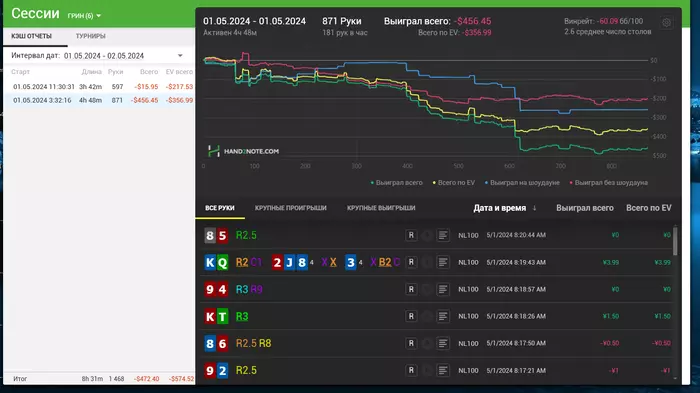This screenshot has width=700, height=393.
Task: Toggle the Выиграл на шоудауне legend series
Action: click(x=522, y=183)
